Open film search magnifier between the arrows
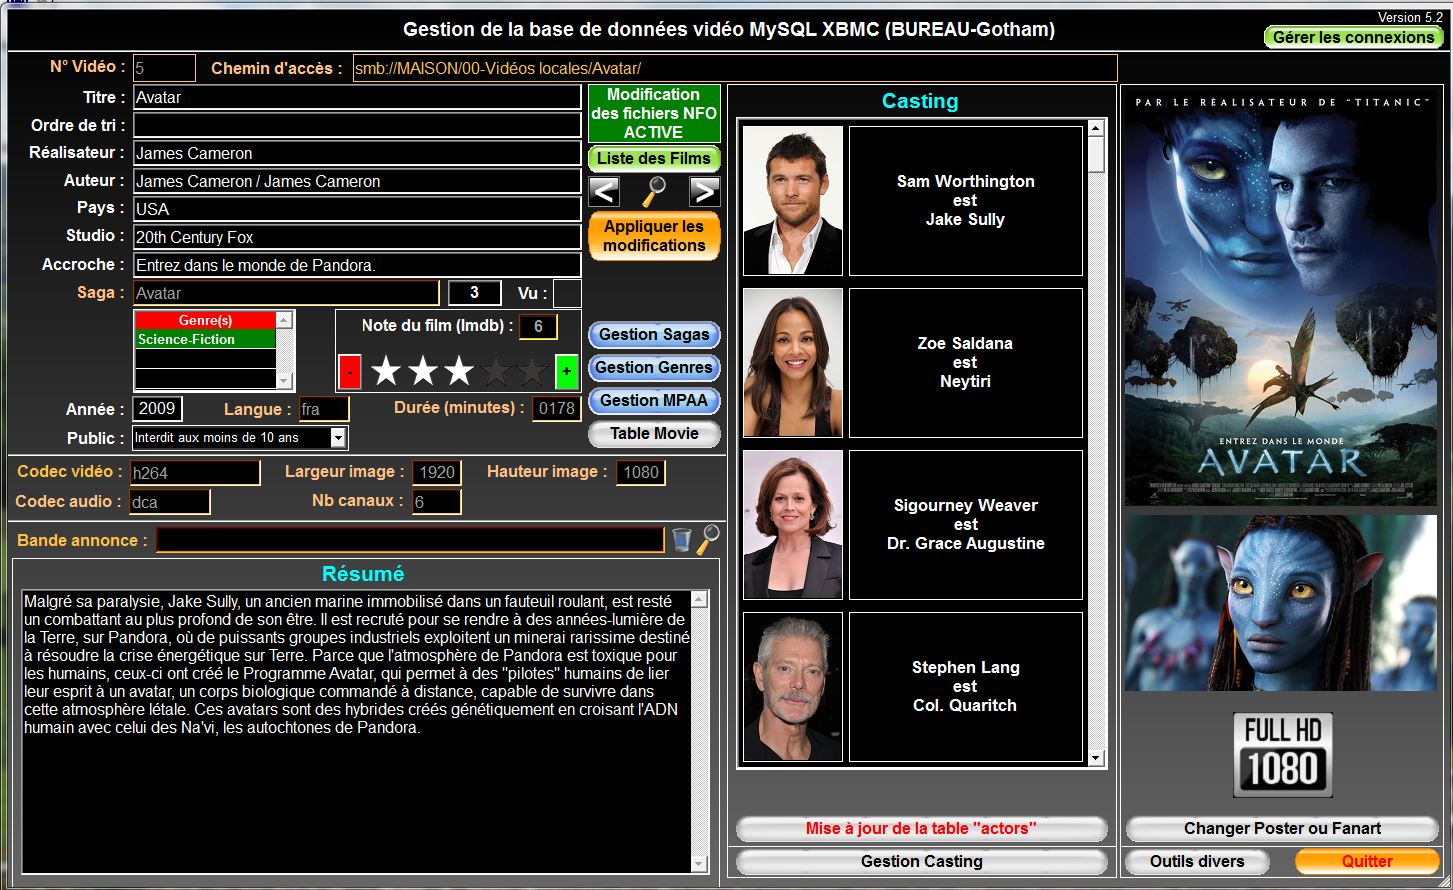Viewport: 1453px width, 890px height. [654, 191]
